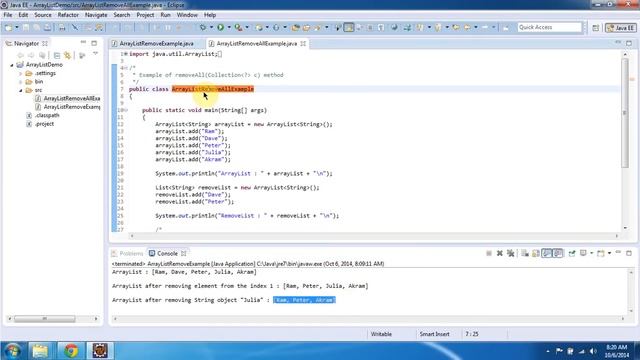Viewport: 640px width, 360px height.
Task: Click the Open Perspective icon
Action: [x=596, y=28]
